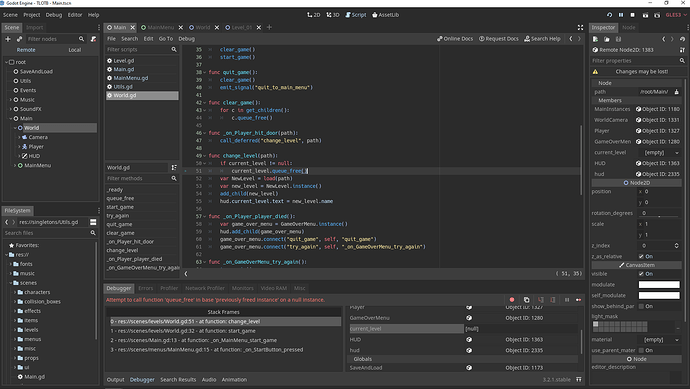Expand the characters folder
The height and width of the screenshot is (389, 690).
[x=15, y=292]
